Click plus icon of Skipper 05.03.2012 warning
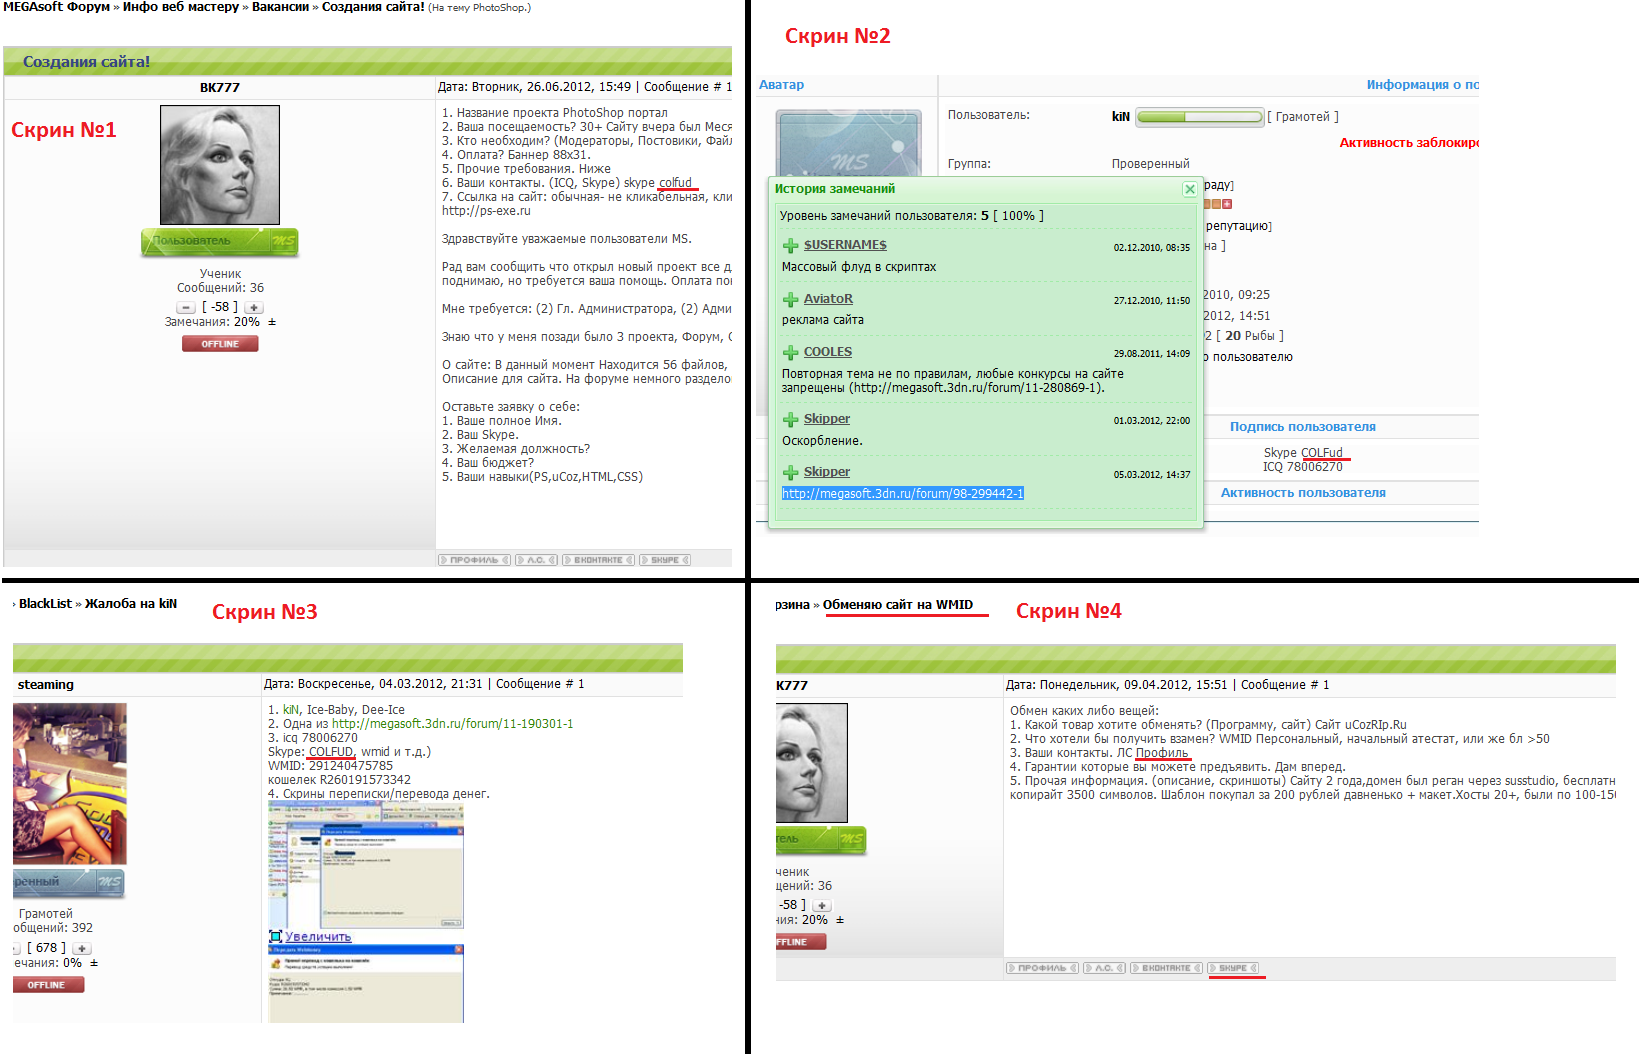This screenshot has width=1639, height=1054. click(790, 473)
